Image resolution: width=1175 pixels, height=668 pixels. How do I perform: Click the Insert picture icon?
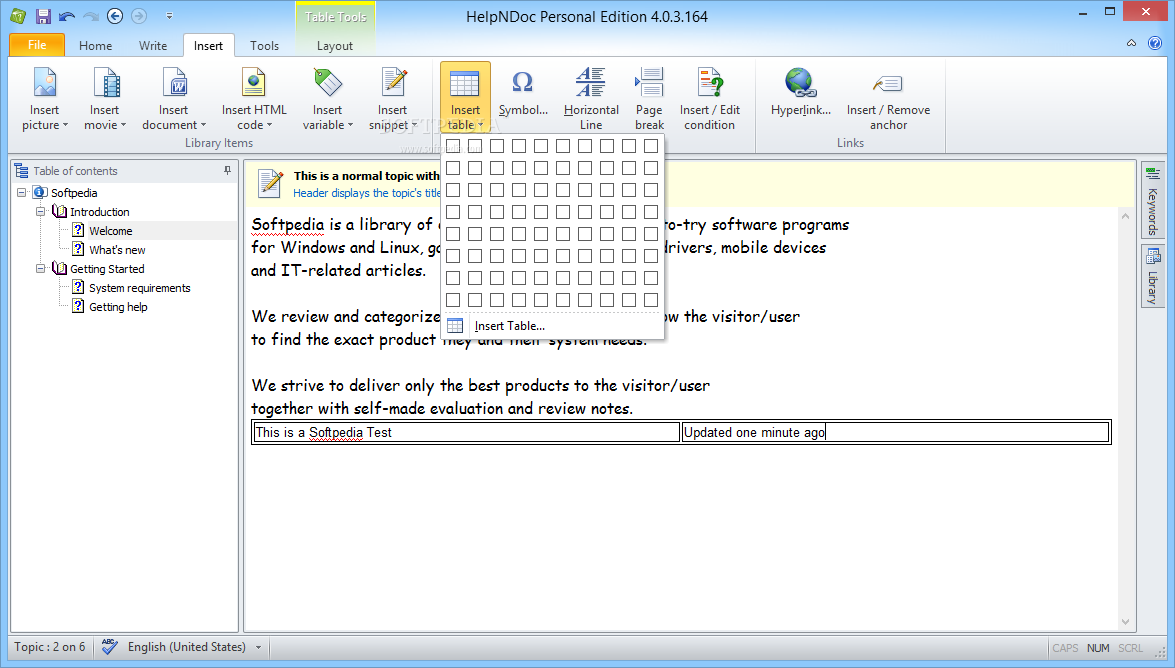click(45, 82)
